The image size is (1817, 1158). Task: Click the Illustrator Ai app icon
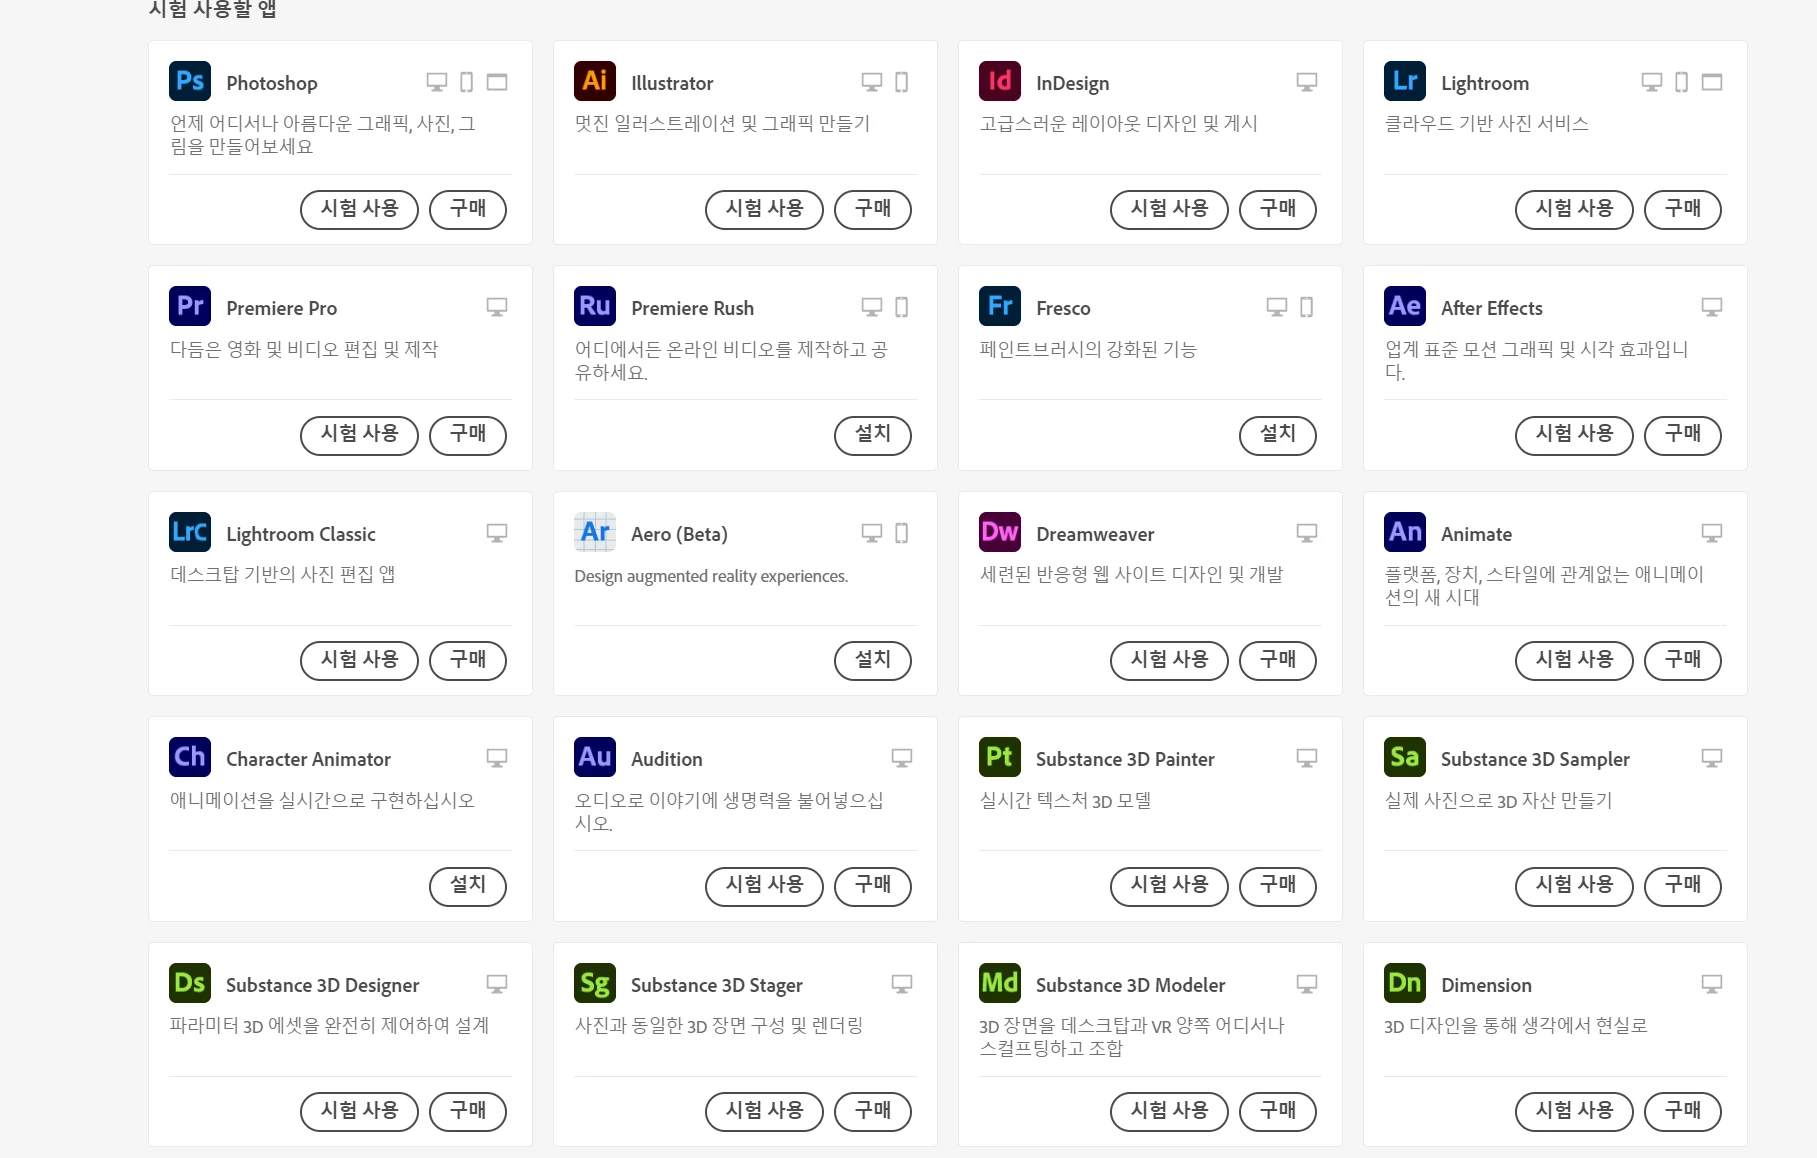tap(595, 81)
